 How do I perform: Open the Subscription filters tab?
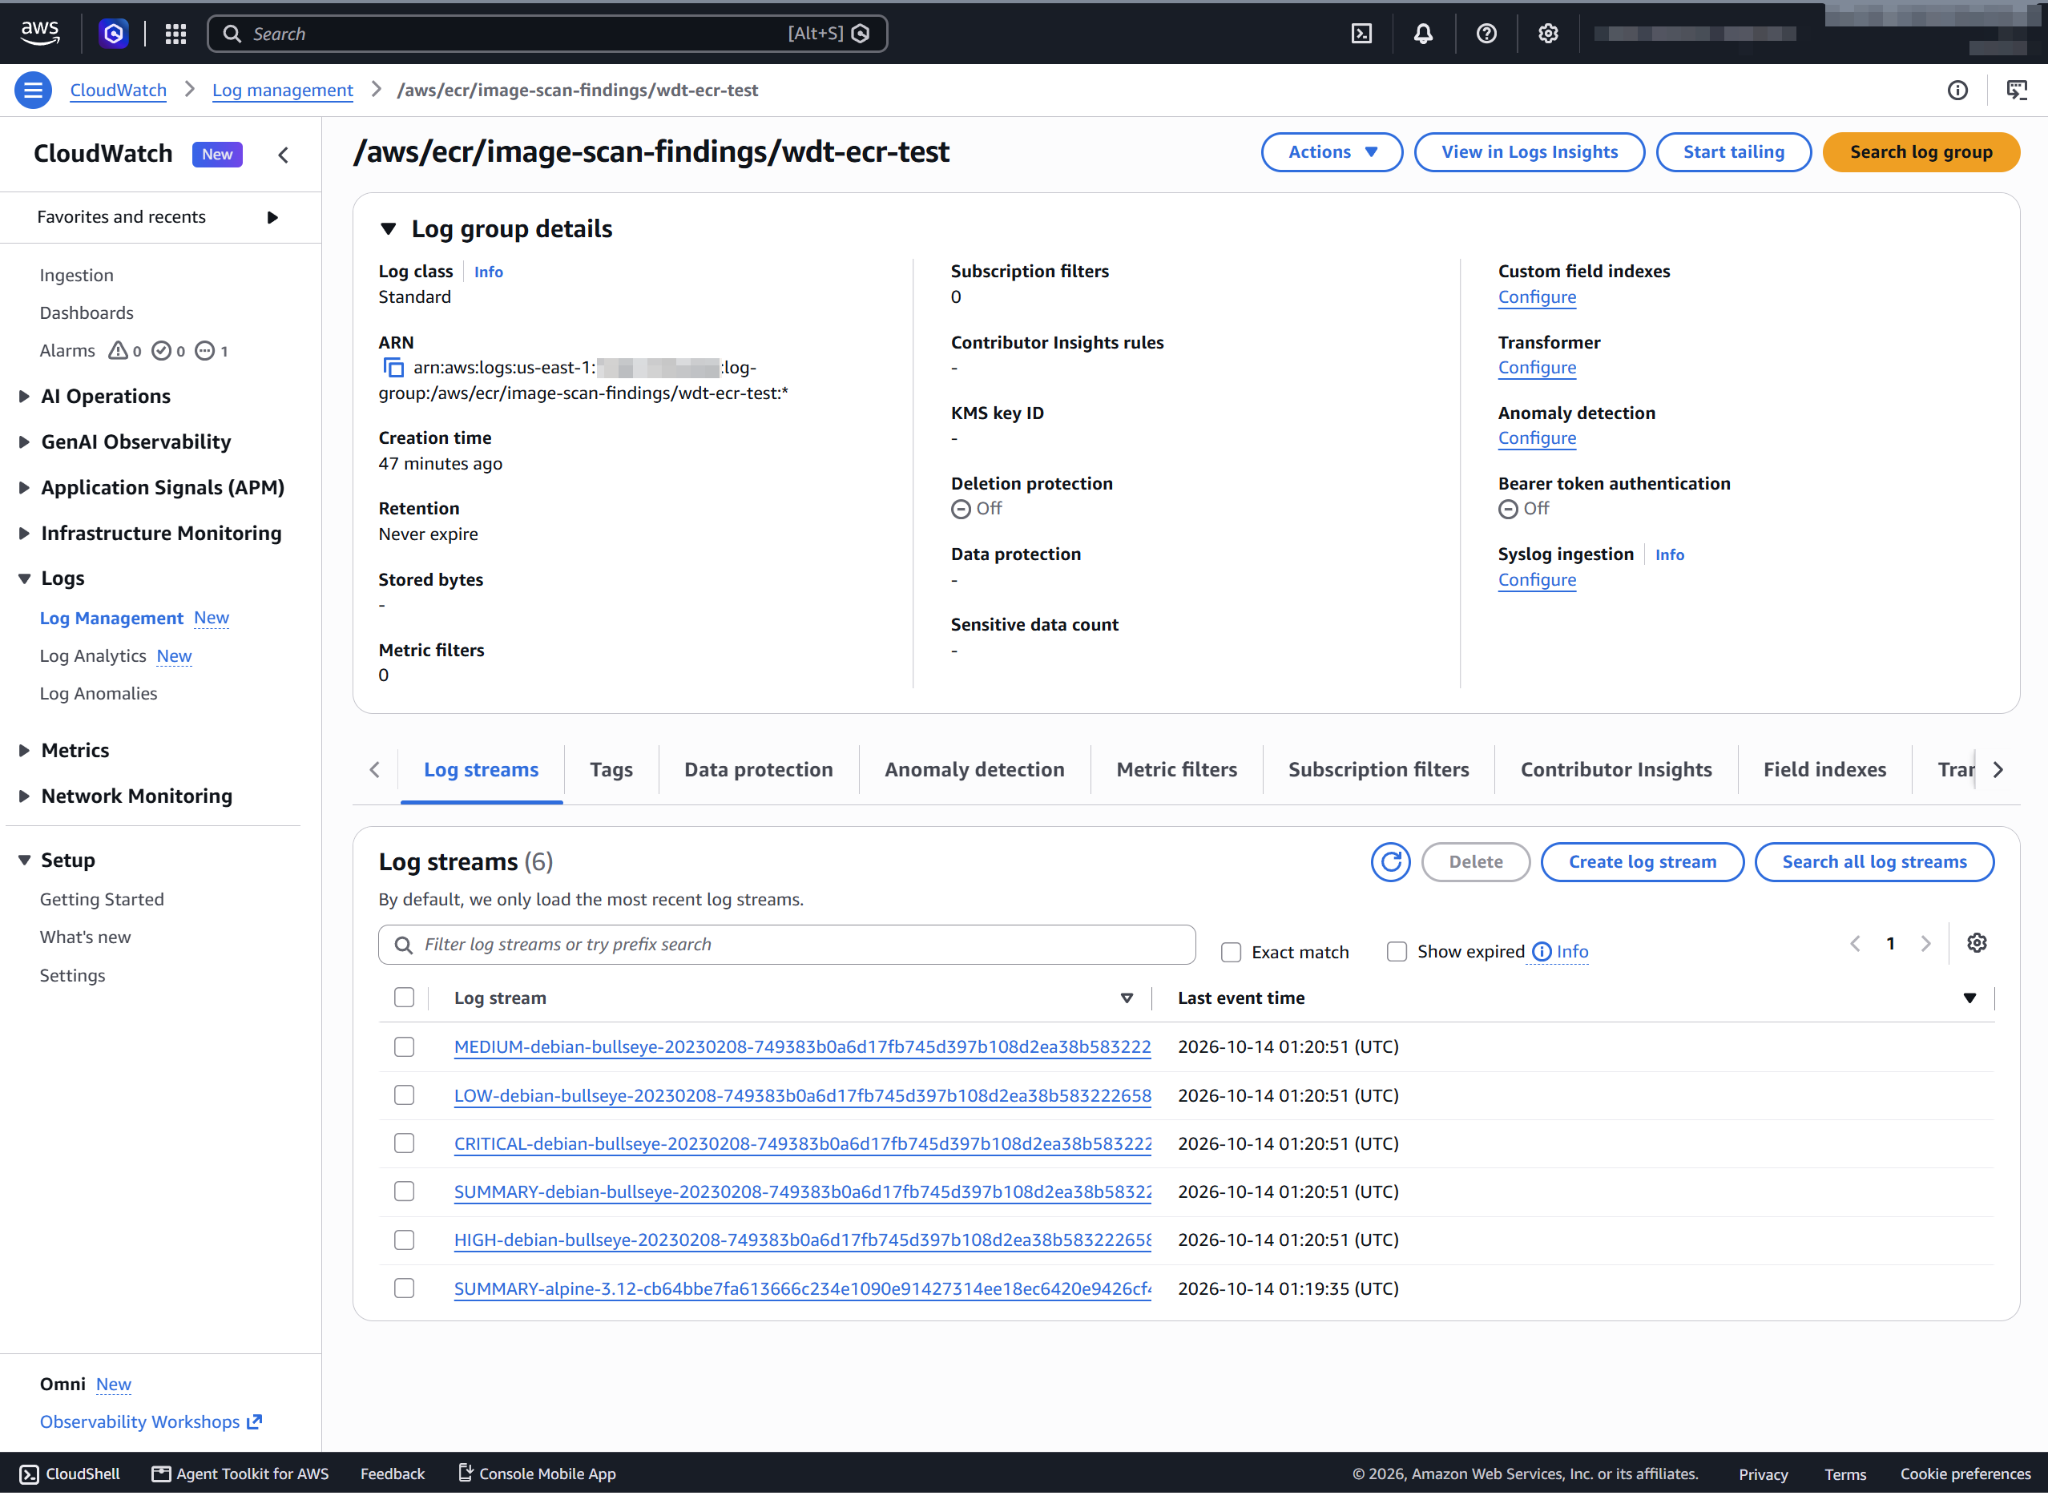pyautogui.click(x=1378, y=770)
